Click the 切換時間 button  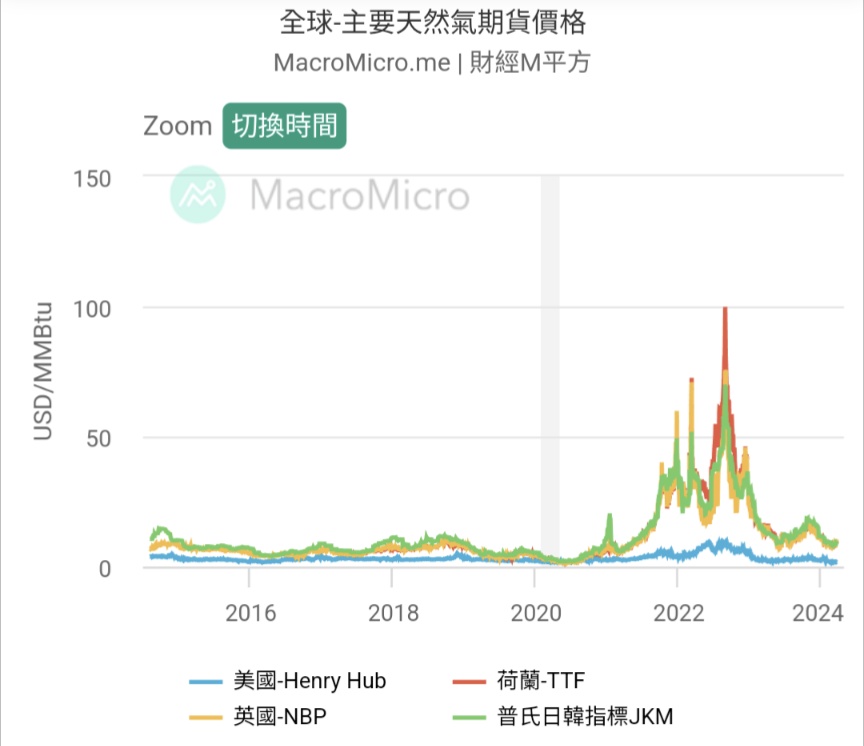tap(284, 126)
